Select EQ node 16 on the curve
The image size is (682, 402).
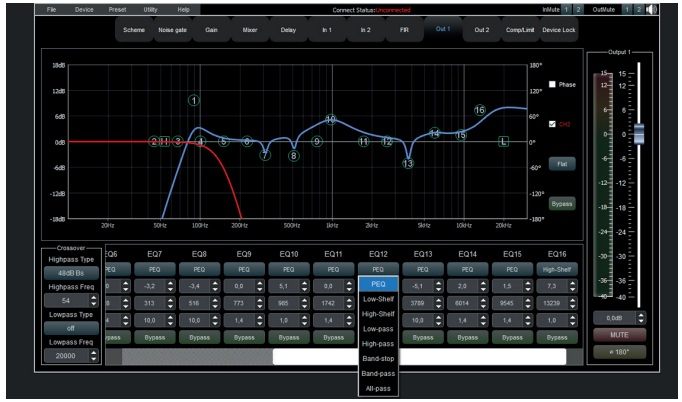[480, 110]
